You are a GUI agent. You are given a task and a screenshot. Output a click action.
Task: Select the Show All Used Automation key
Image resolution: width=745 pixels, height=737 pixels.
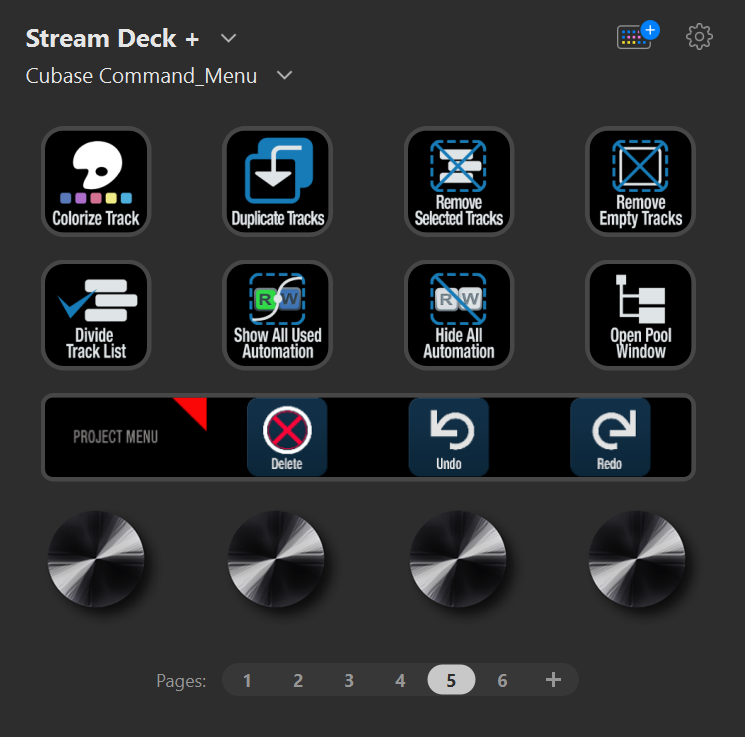click(277, 315)
